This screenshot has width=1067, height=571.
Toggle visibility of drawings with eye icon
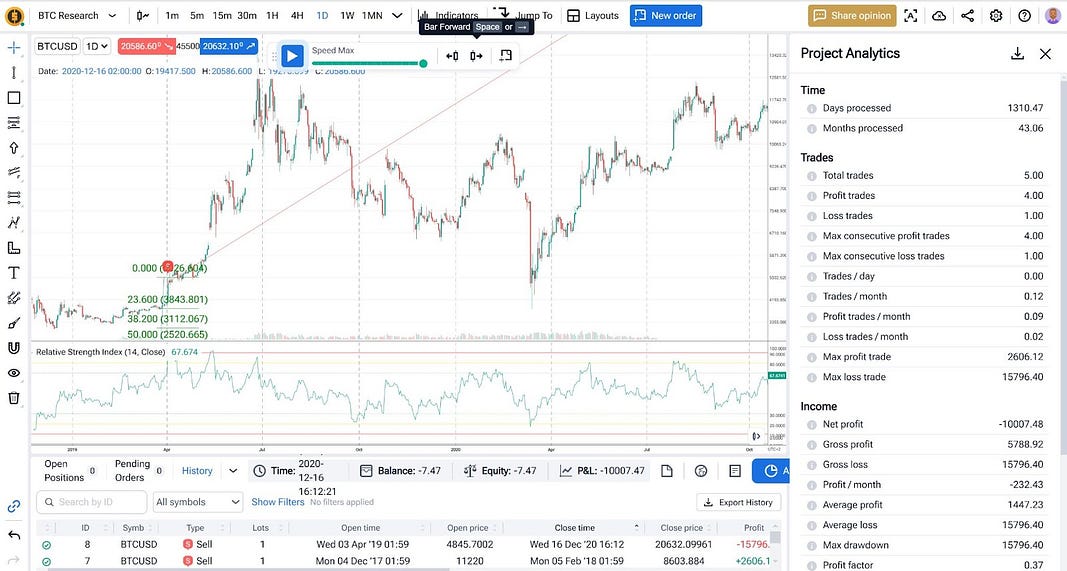point(14,373)
